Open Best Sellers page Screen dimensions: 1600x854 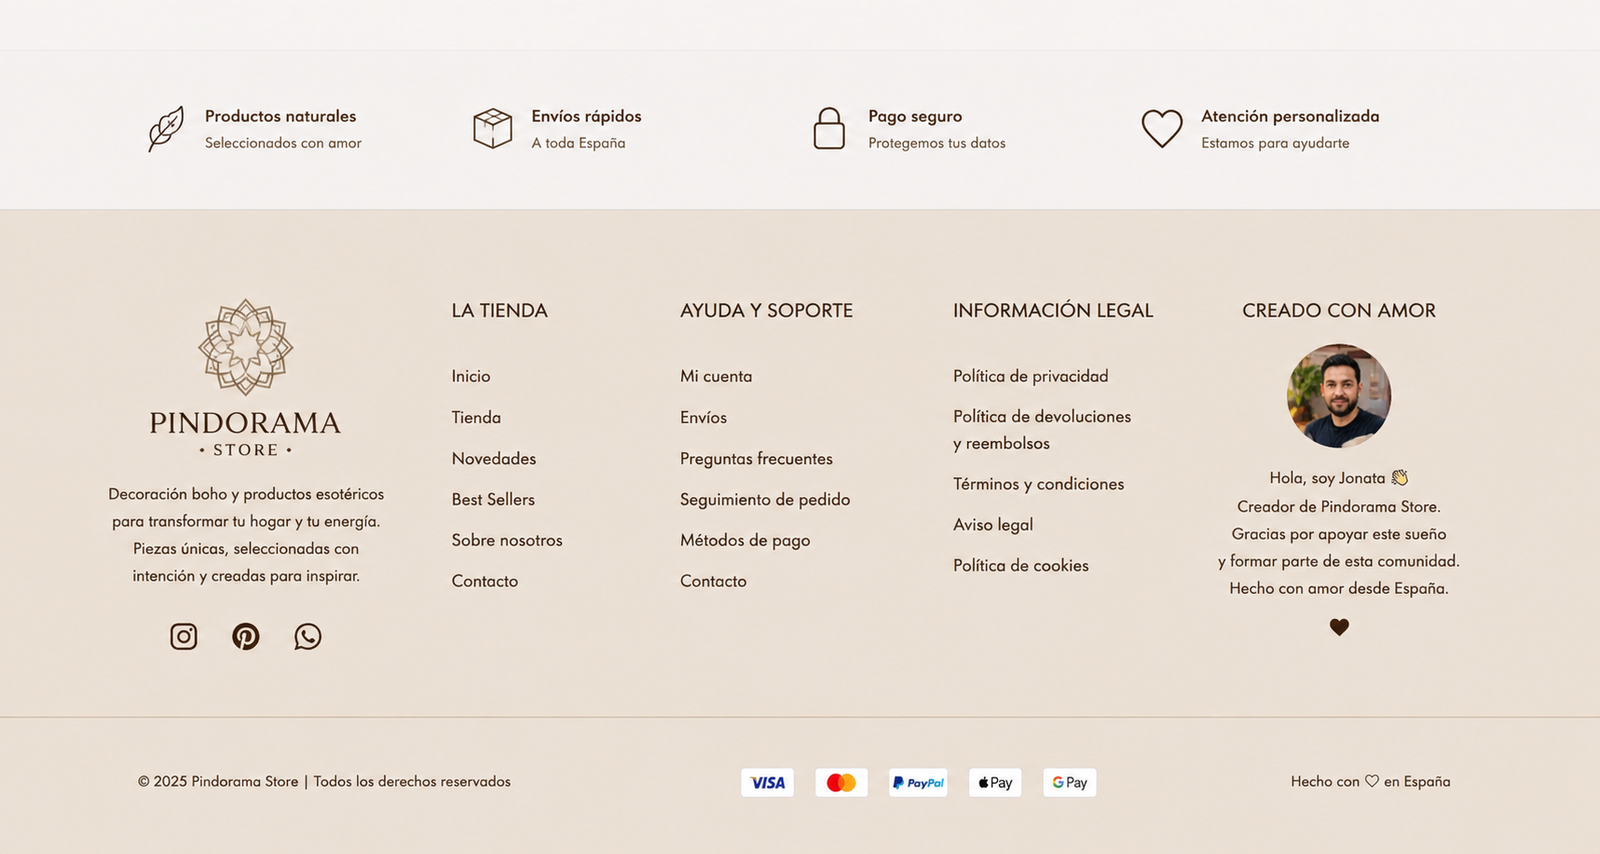coord(493,499)
